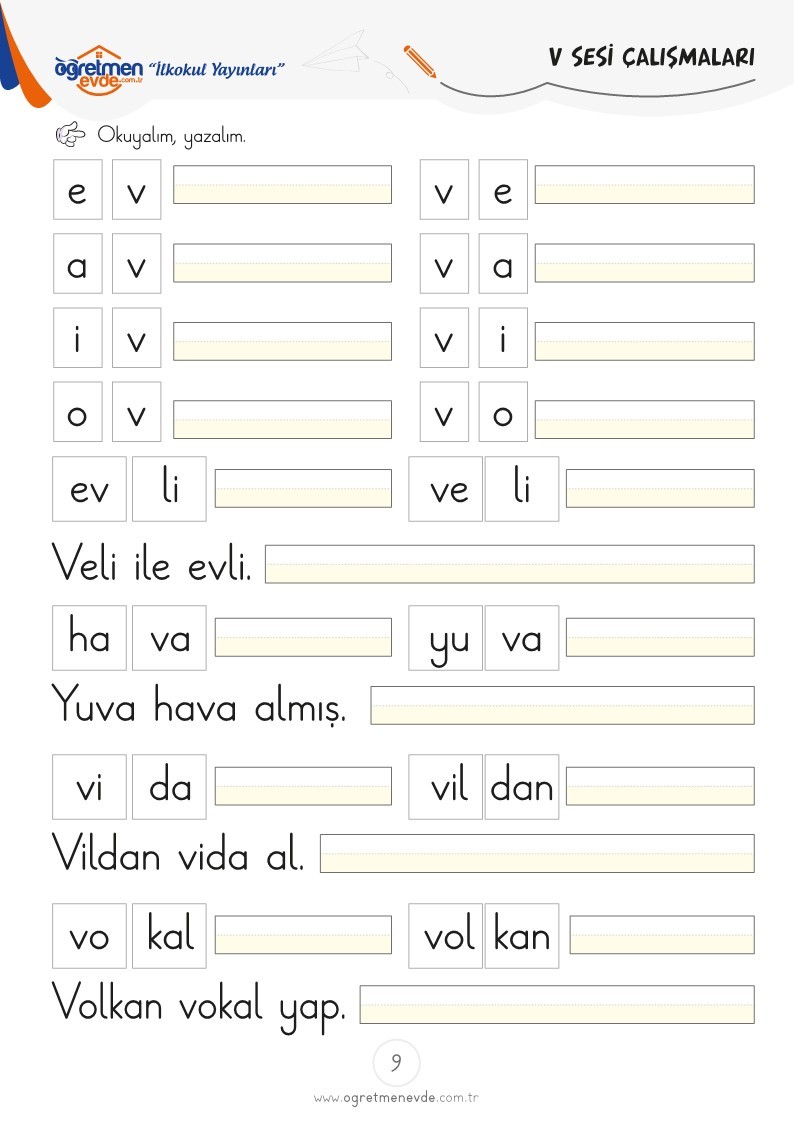
Task: Click the writing line beside 'vil dan'
Action: point(660,786)
